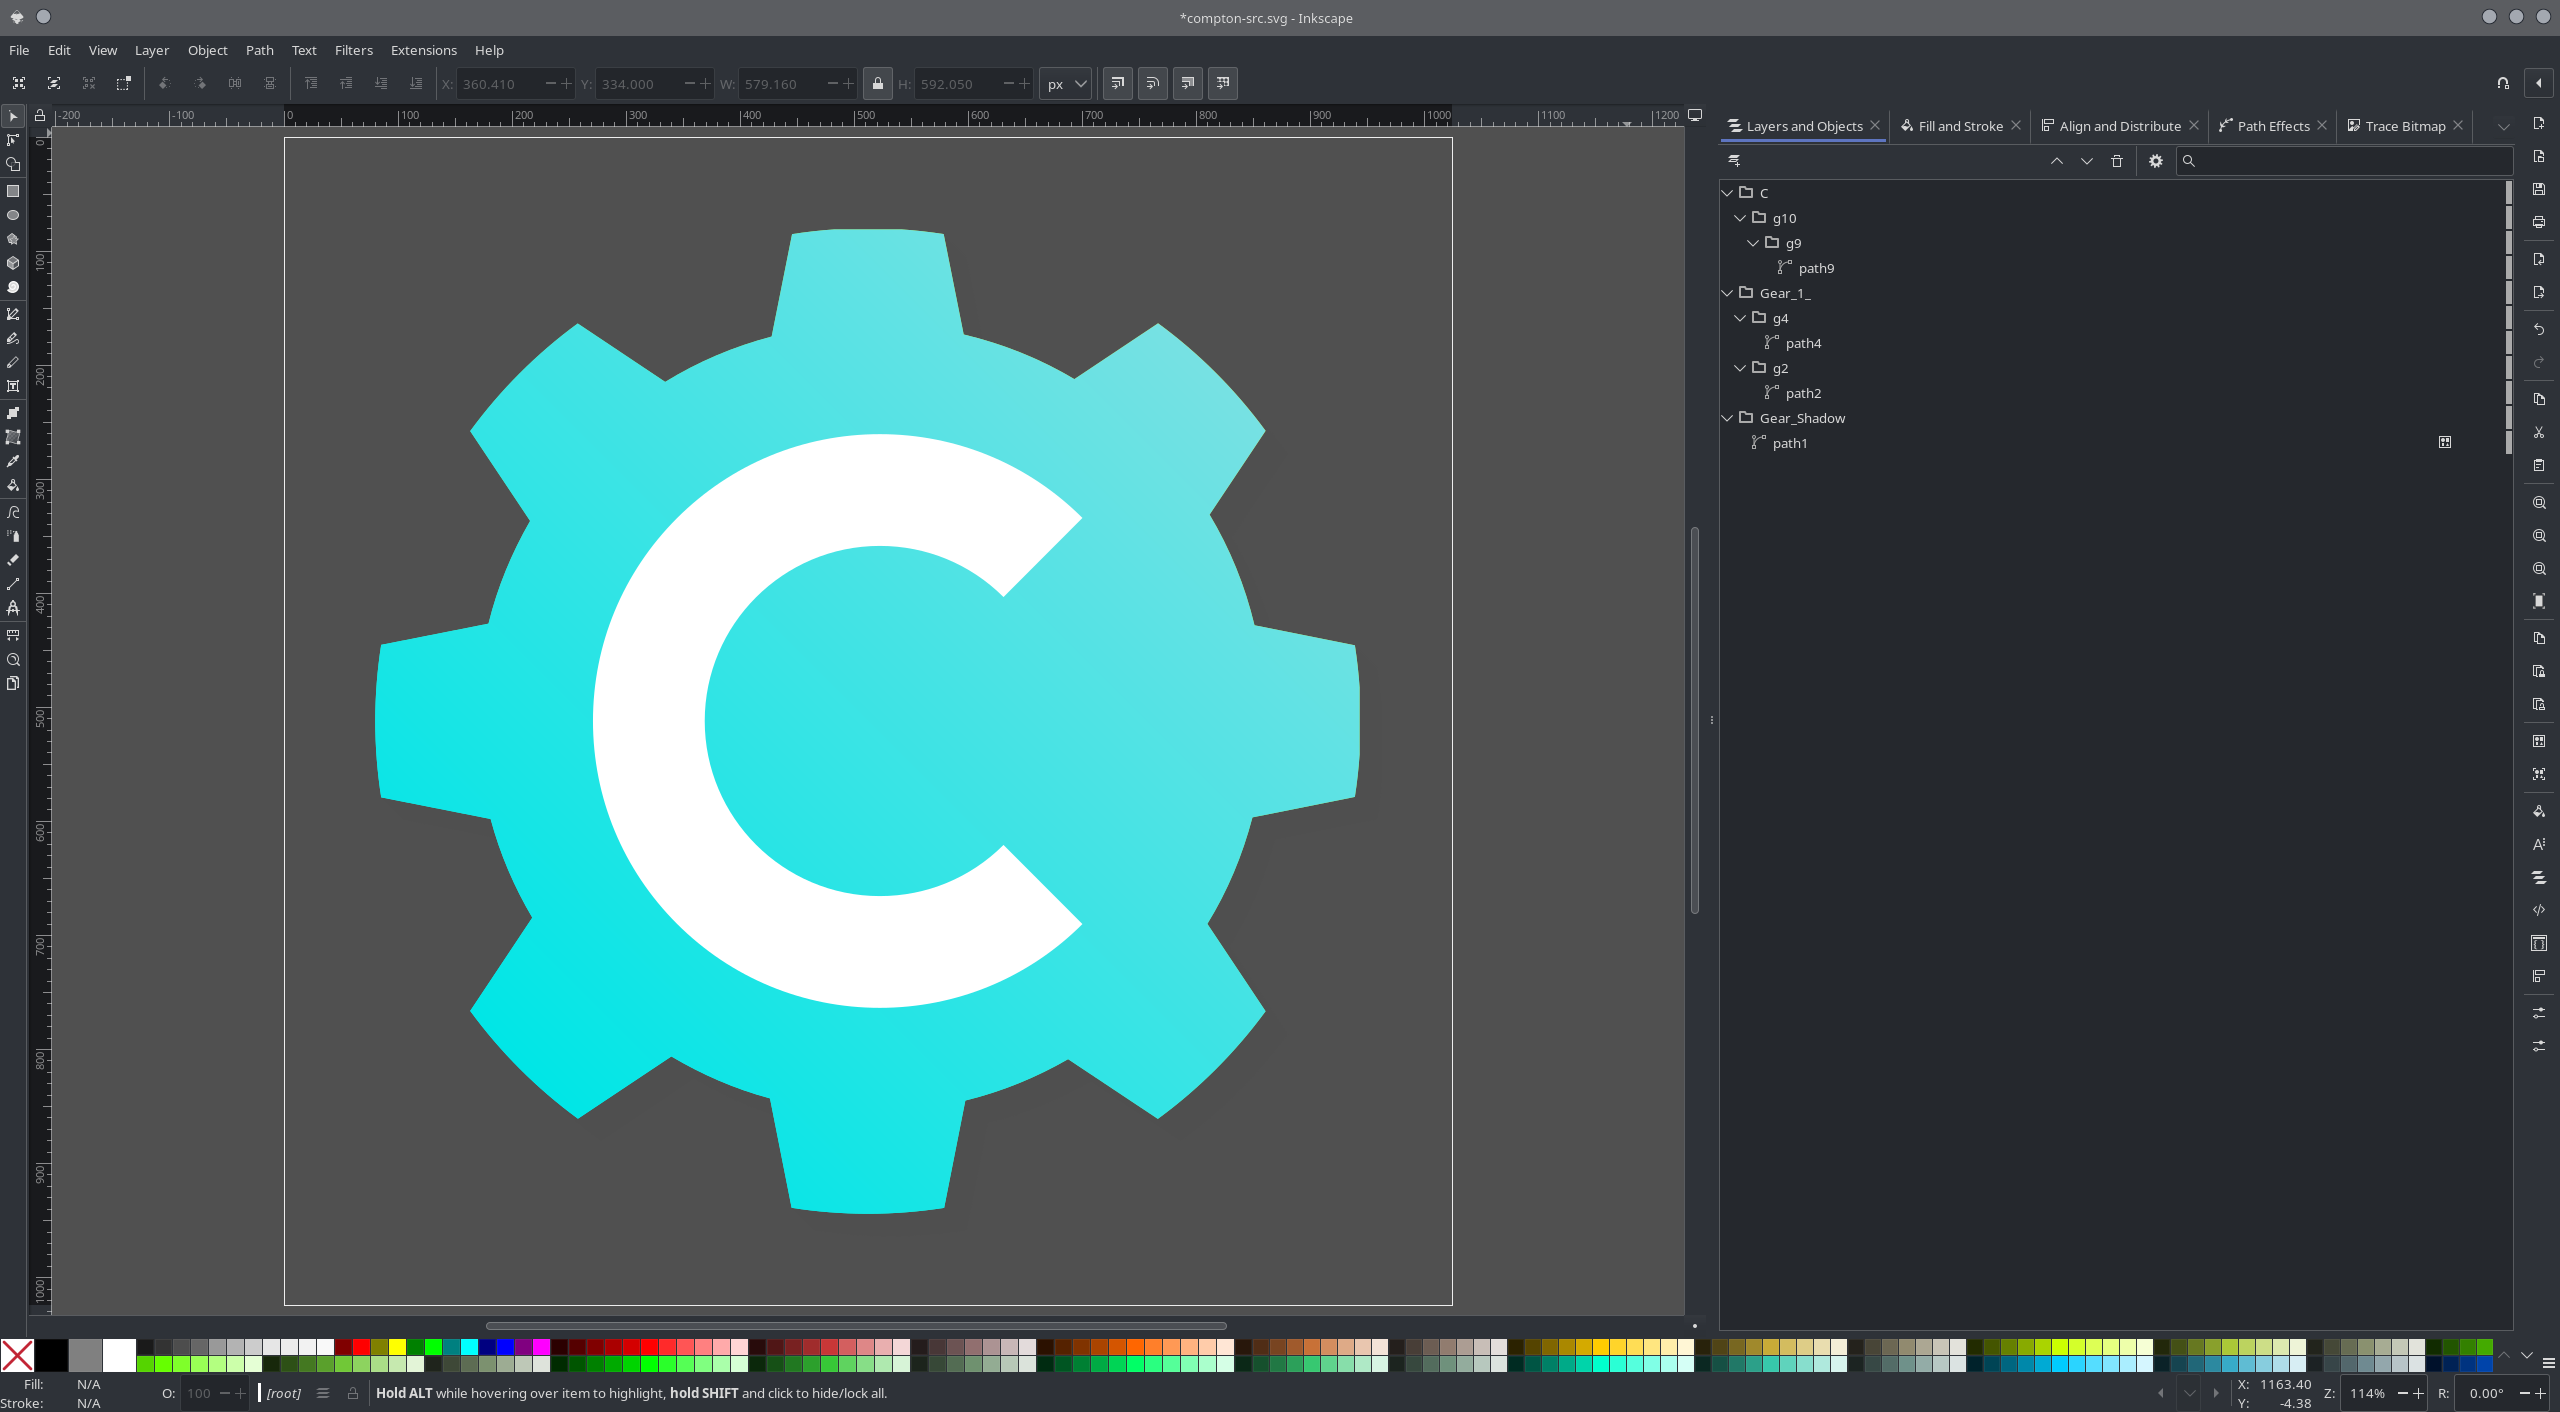The image size is (2560, 1412).
Task: Select the Star and Polygon tool
Action: pos(13,239)
